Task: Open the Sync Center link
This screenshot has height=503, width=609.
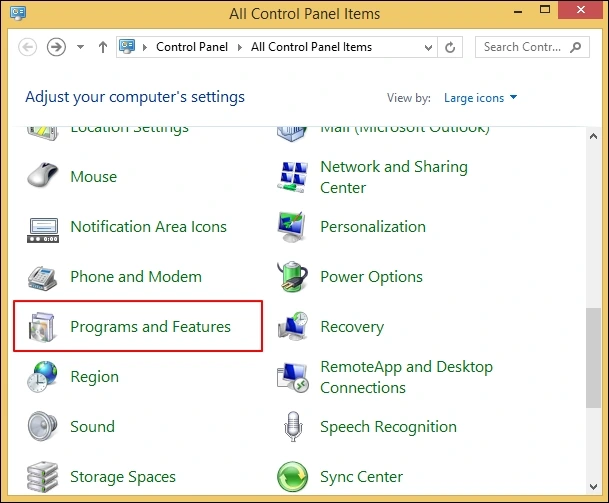Action: (x=361, y=477)
